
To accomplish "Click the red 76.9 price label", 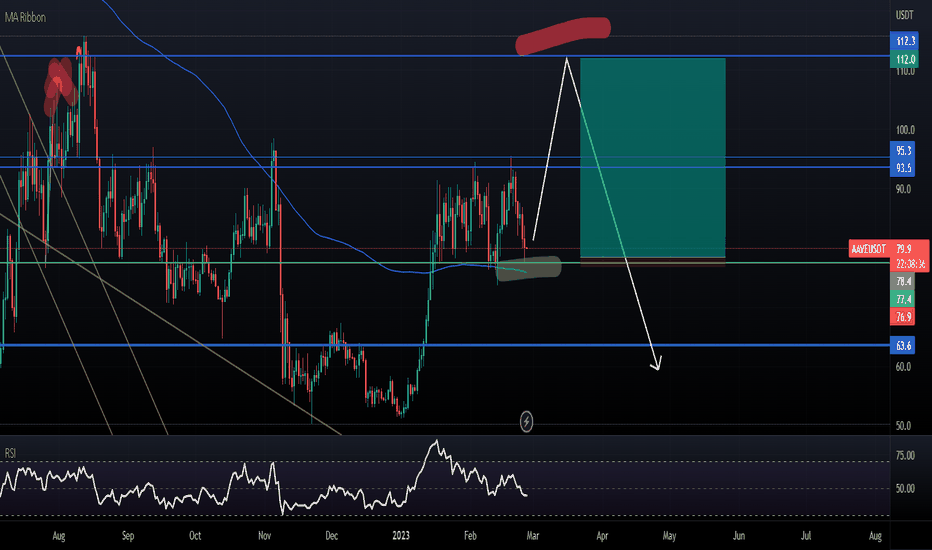I will tap(902, 316).
